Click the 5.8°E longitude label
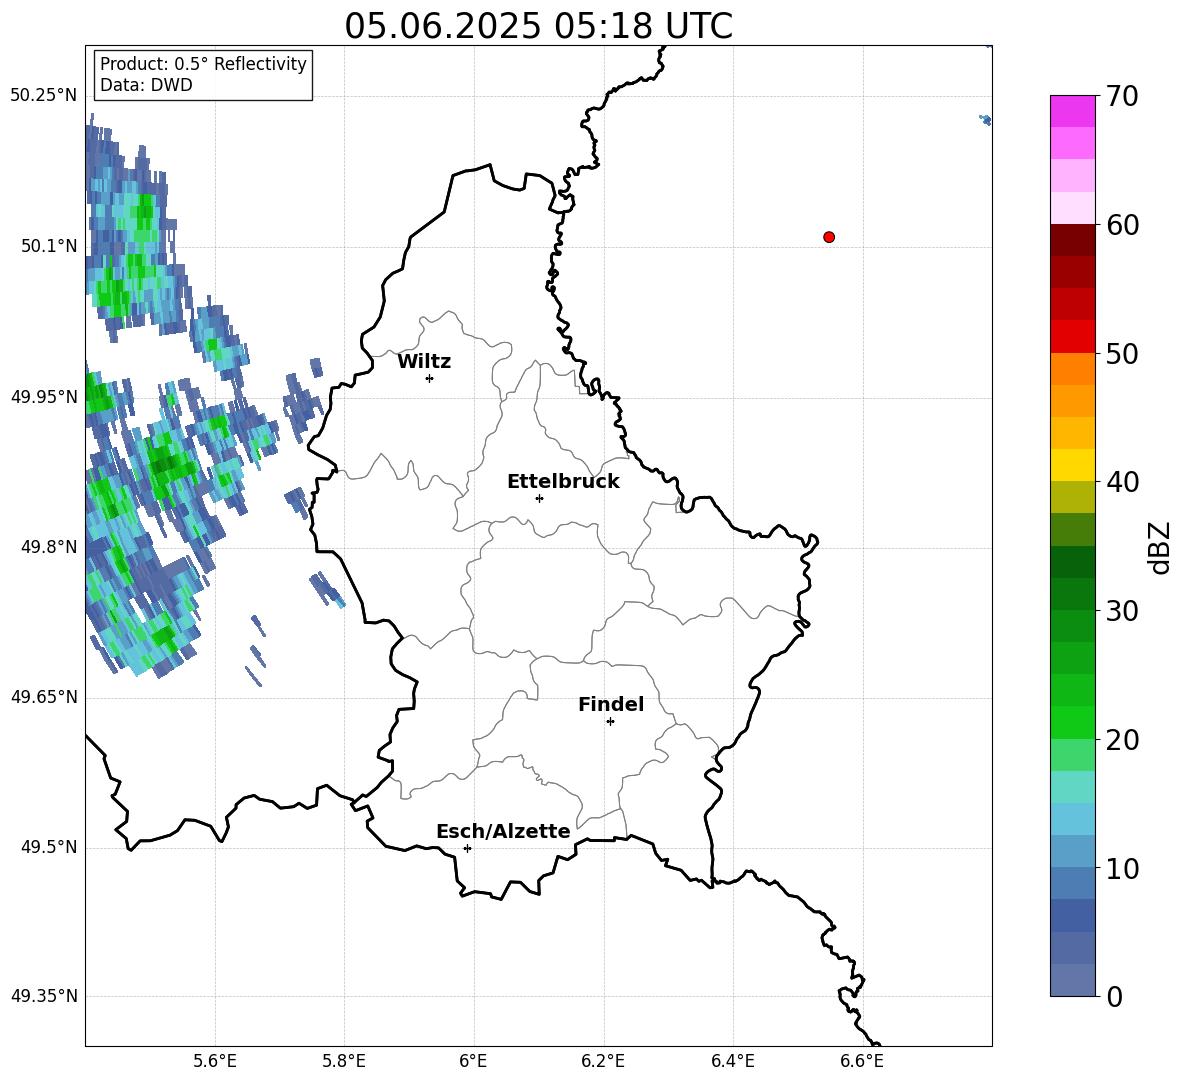 [344, 1062]
